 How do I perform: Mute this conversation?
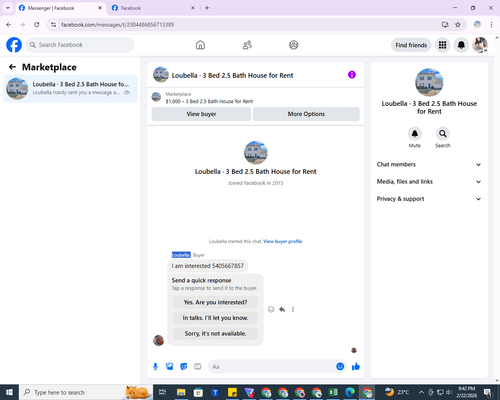coord(415,134)
